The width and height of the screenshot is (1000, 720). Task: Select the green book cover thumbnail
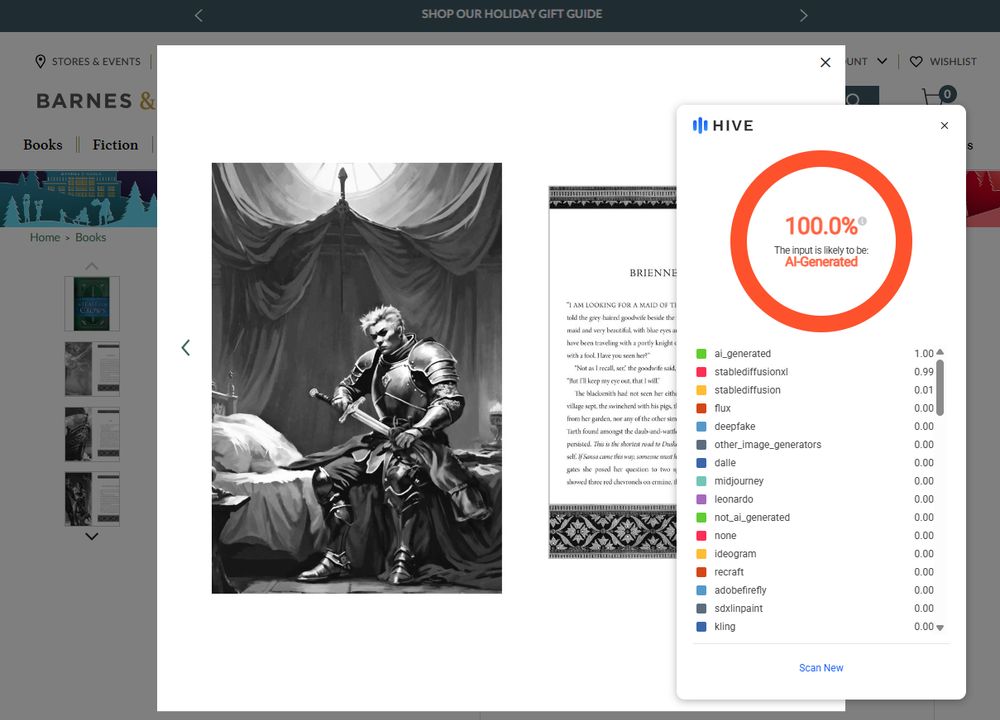click(92, 304)
